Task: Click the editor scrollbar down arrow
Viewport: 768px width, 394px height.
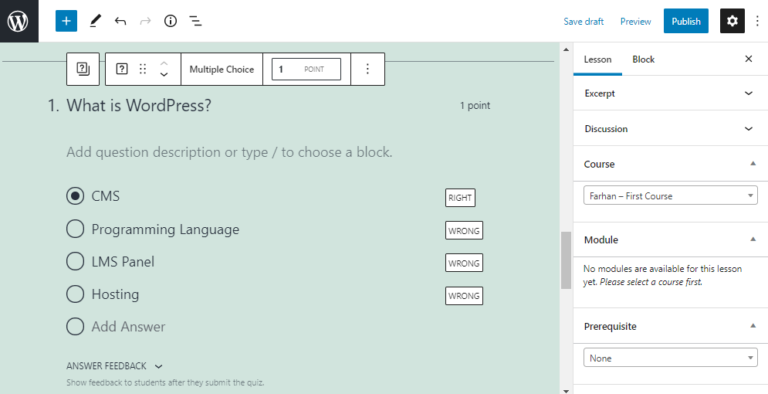Action: tap(566, 390)
